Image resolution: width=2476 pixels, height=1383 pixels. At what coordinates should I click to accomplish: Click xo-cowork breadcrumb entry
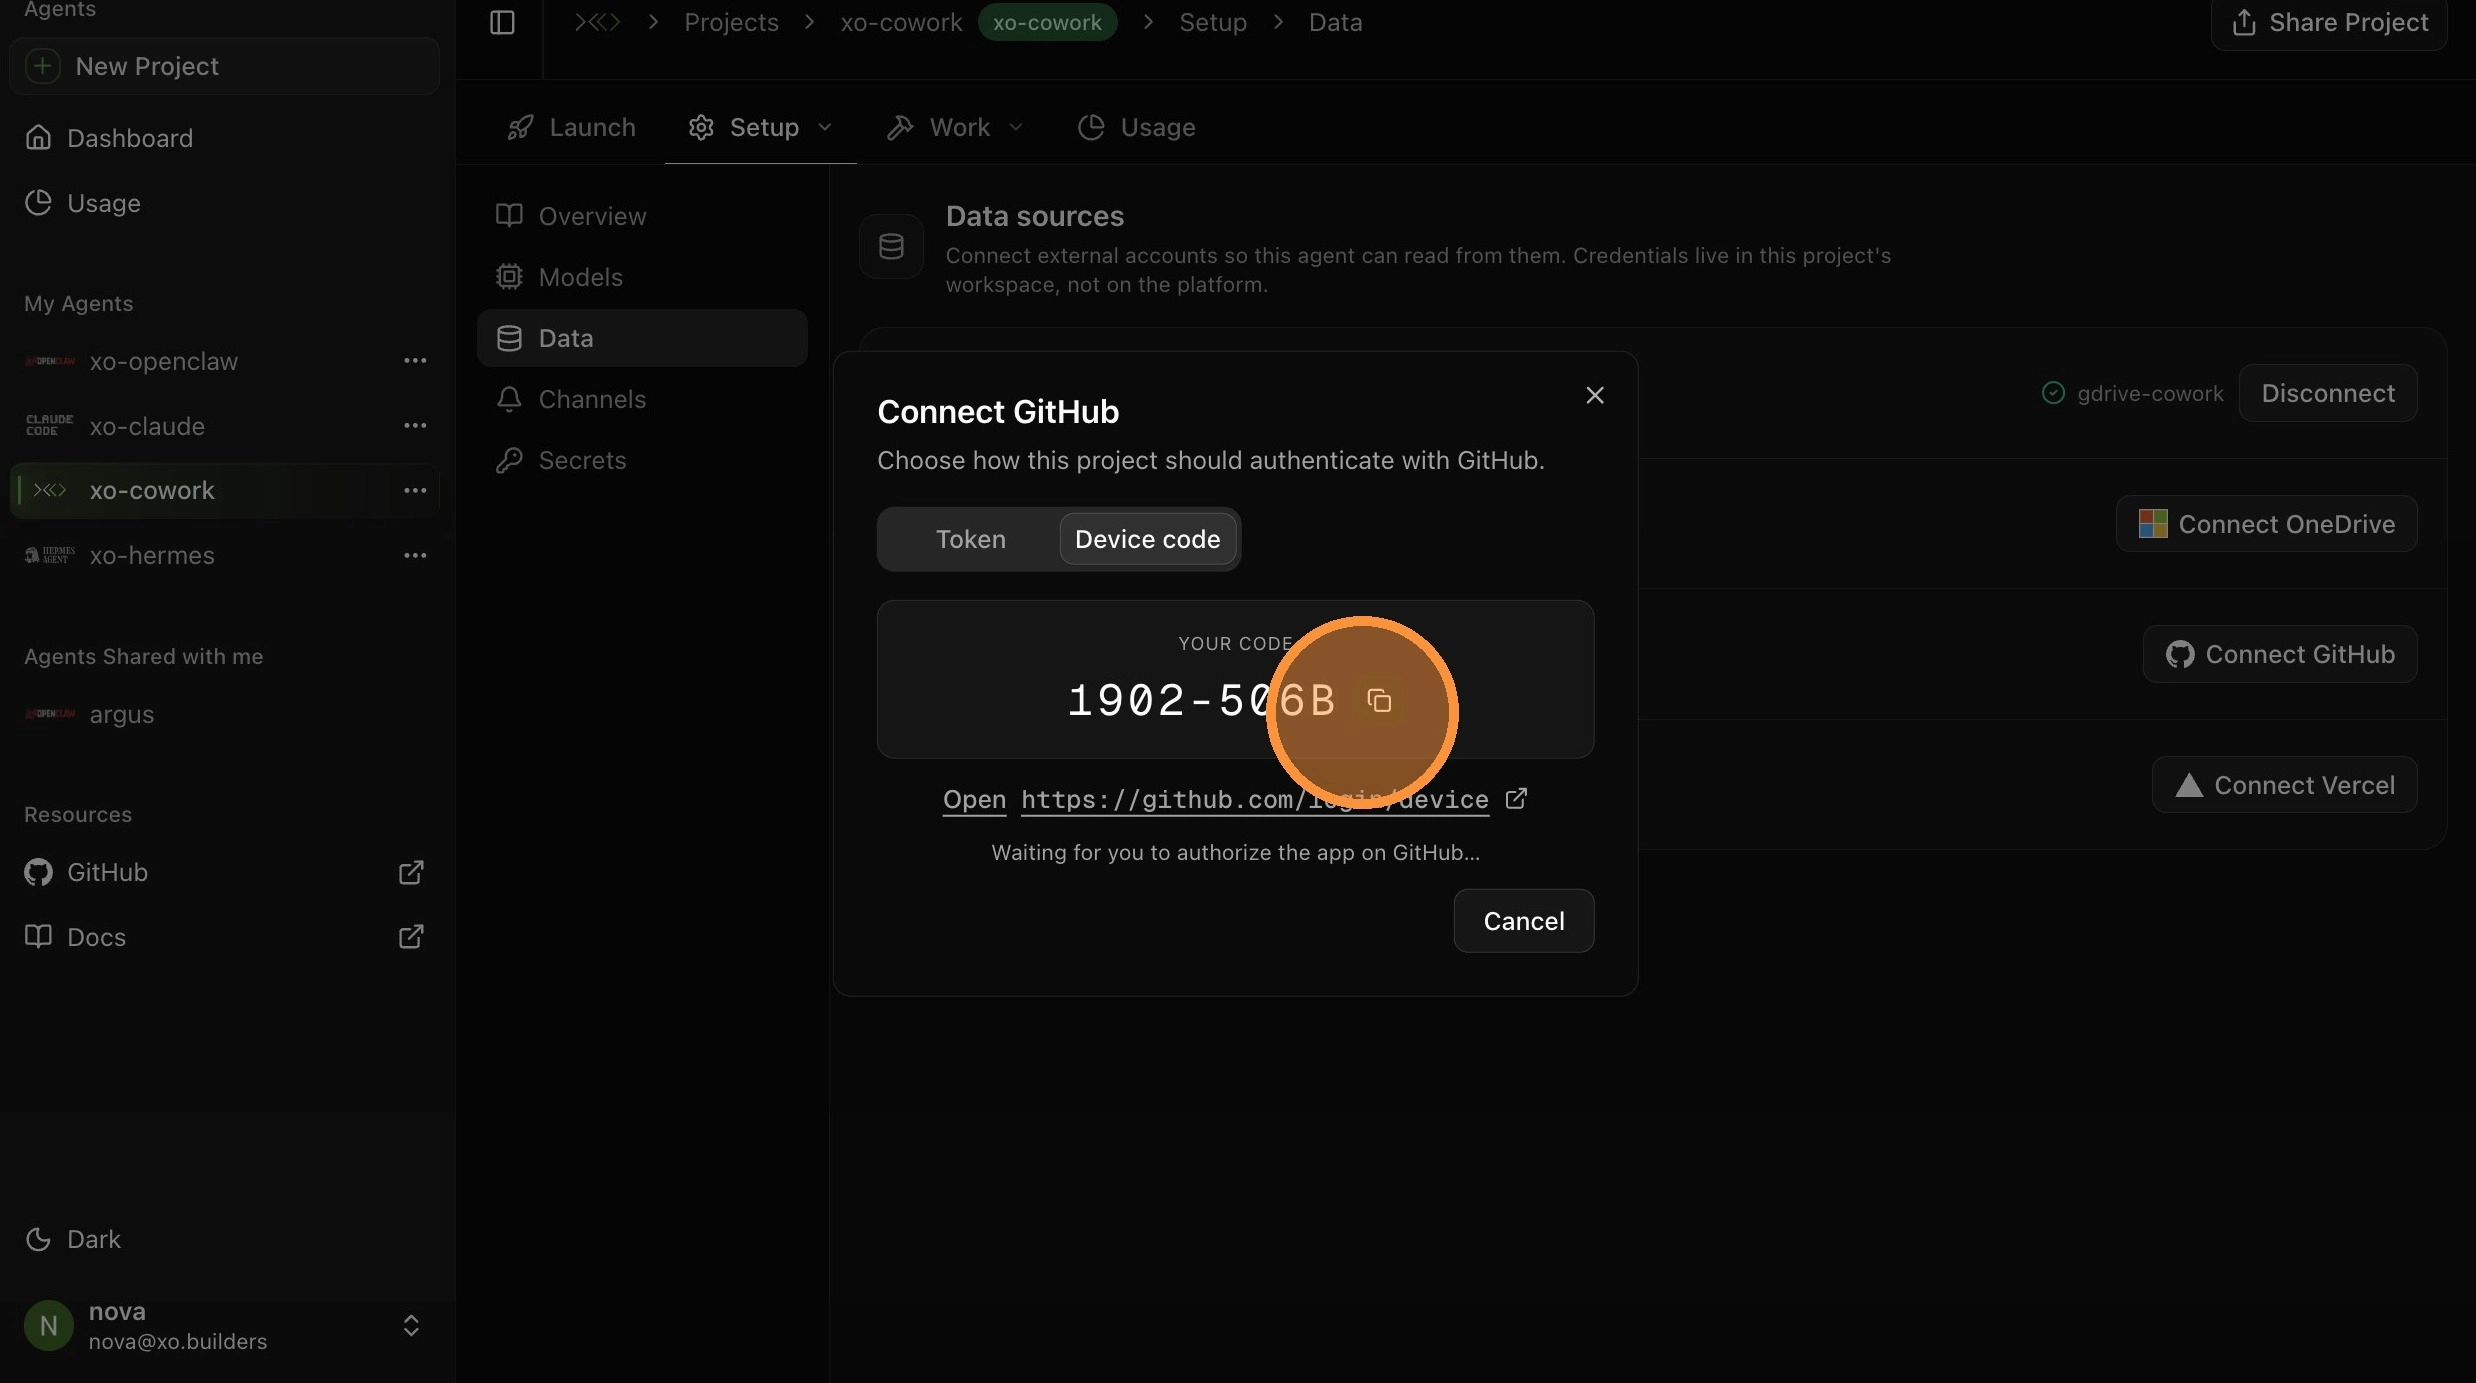click(901, 22)
